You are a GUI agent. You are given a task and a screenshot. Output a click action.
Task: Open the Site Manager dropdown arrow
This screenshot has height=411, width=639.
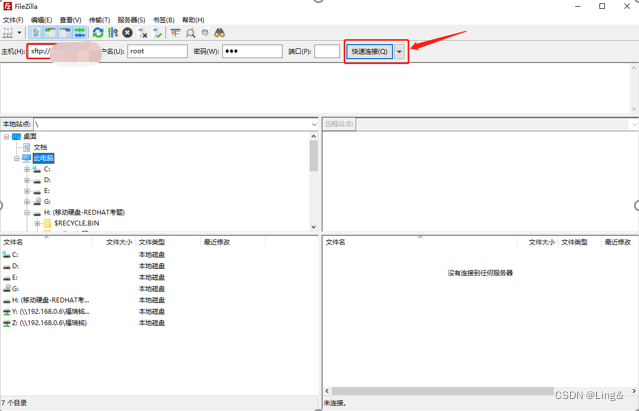coord(19,33)
